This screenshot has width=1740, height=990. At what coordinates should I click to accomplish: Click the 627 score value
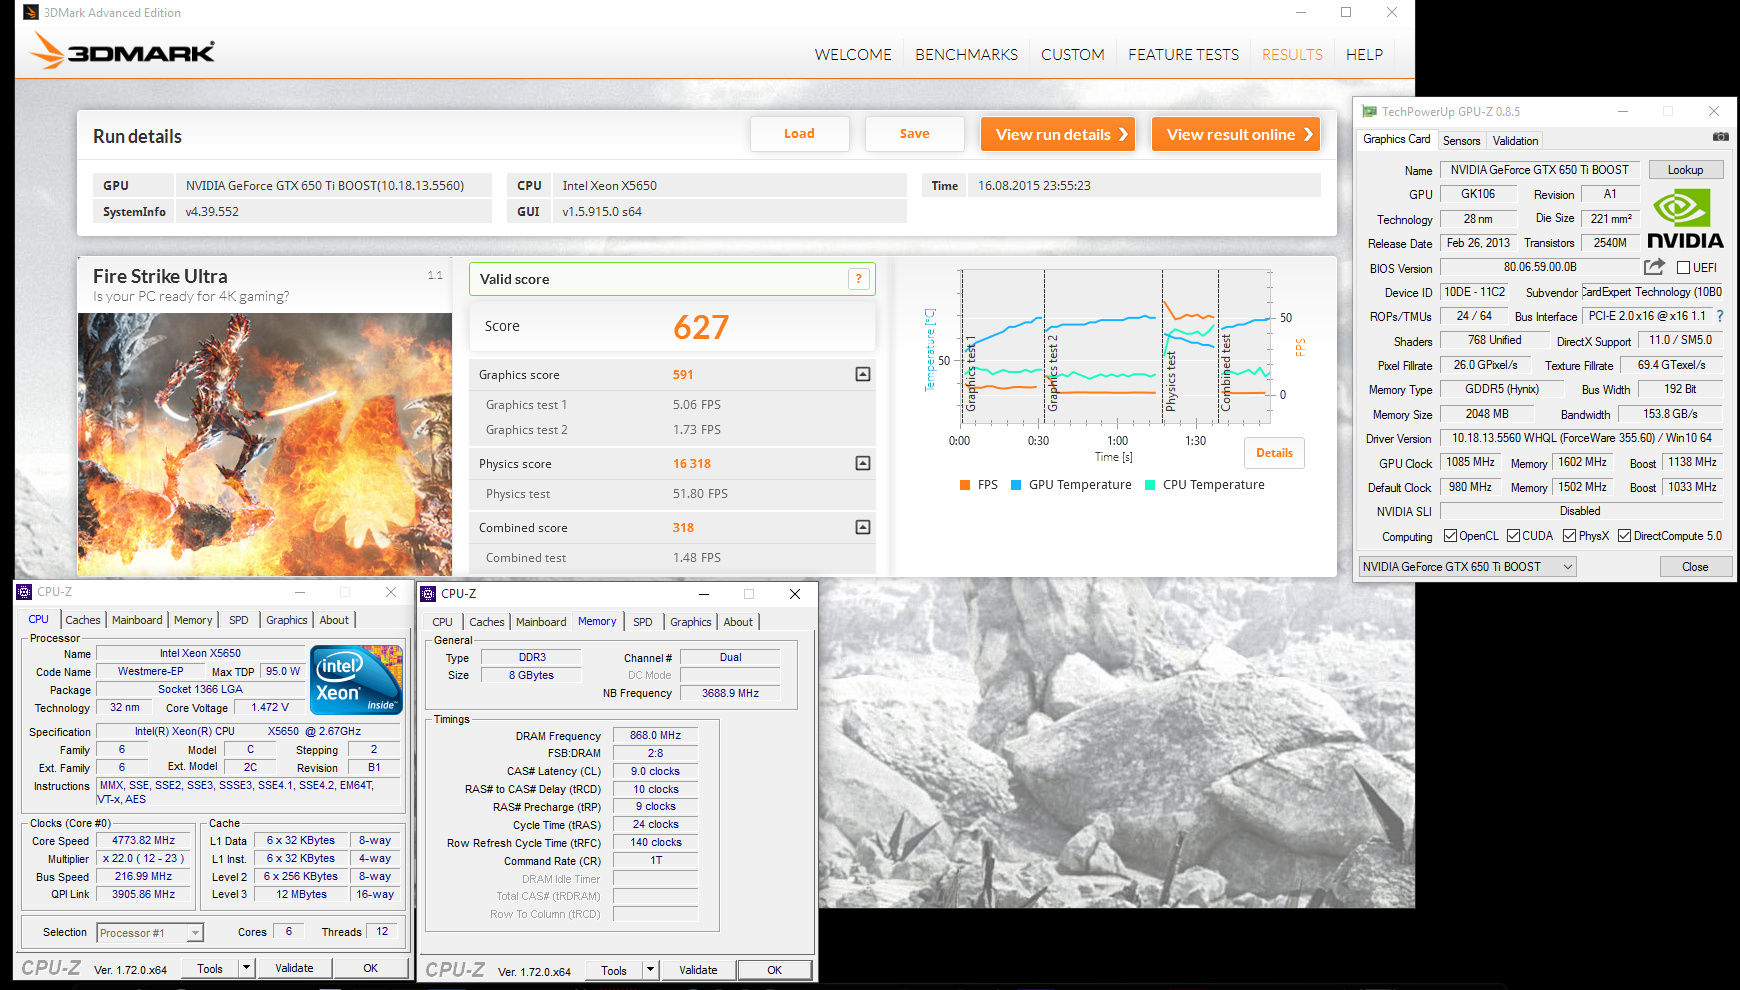pos(701,327)
